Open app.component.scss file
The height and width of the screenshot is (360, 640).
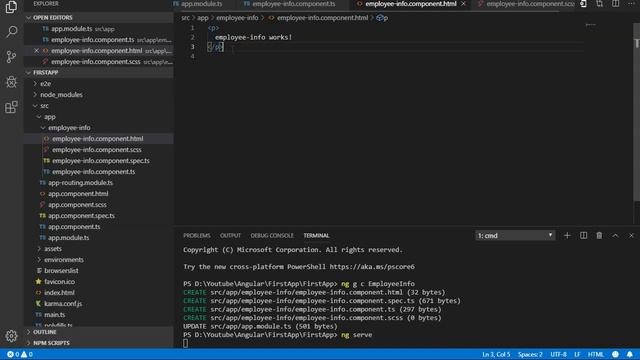(x=99, y=204)
